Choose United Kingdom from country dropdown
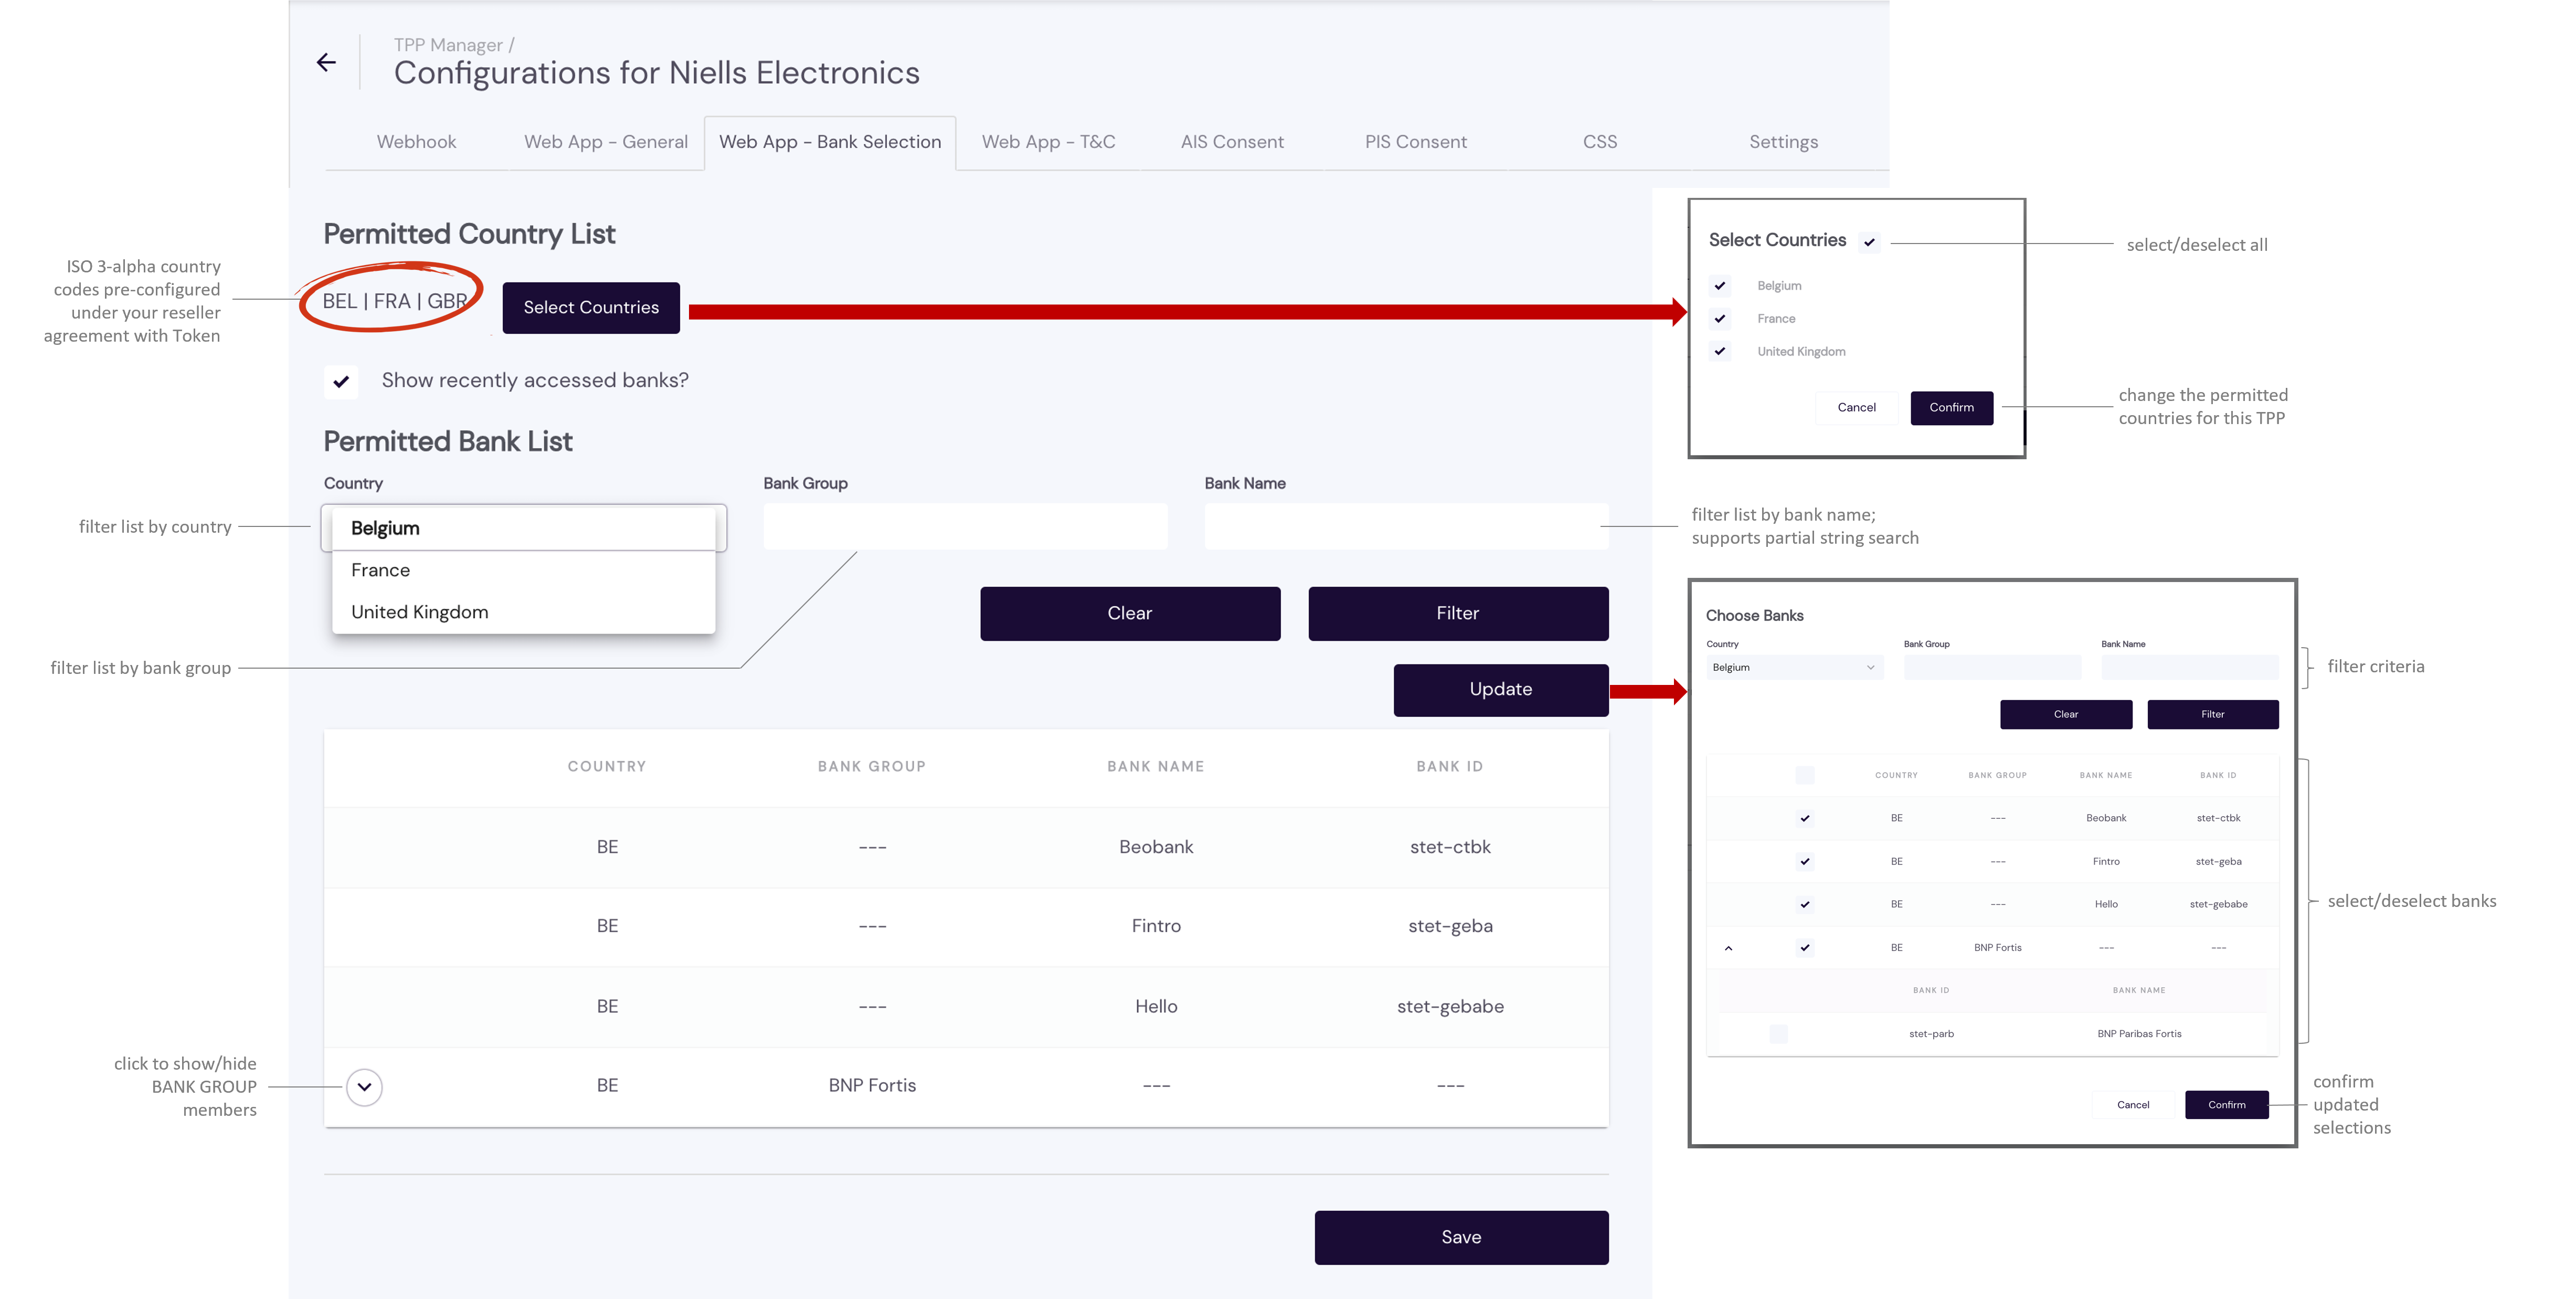 point(419,612)
